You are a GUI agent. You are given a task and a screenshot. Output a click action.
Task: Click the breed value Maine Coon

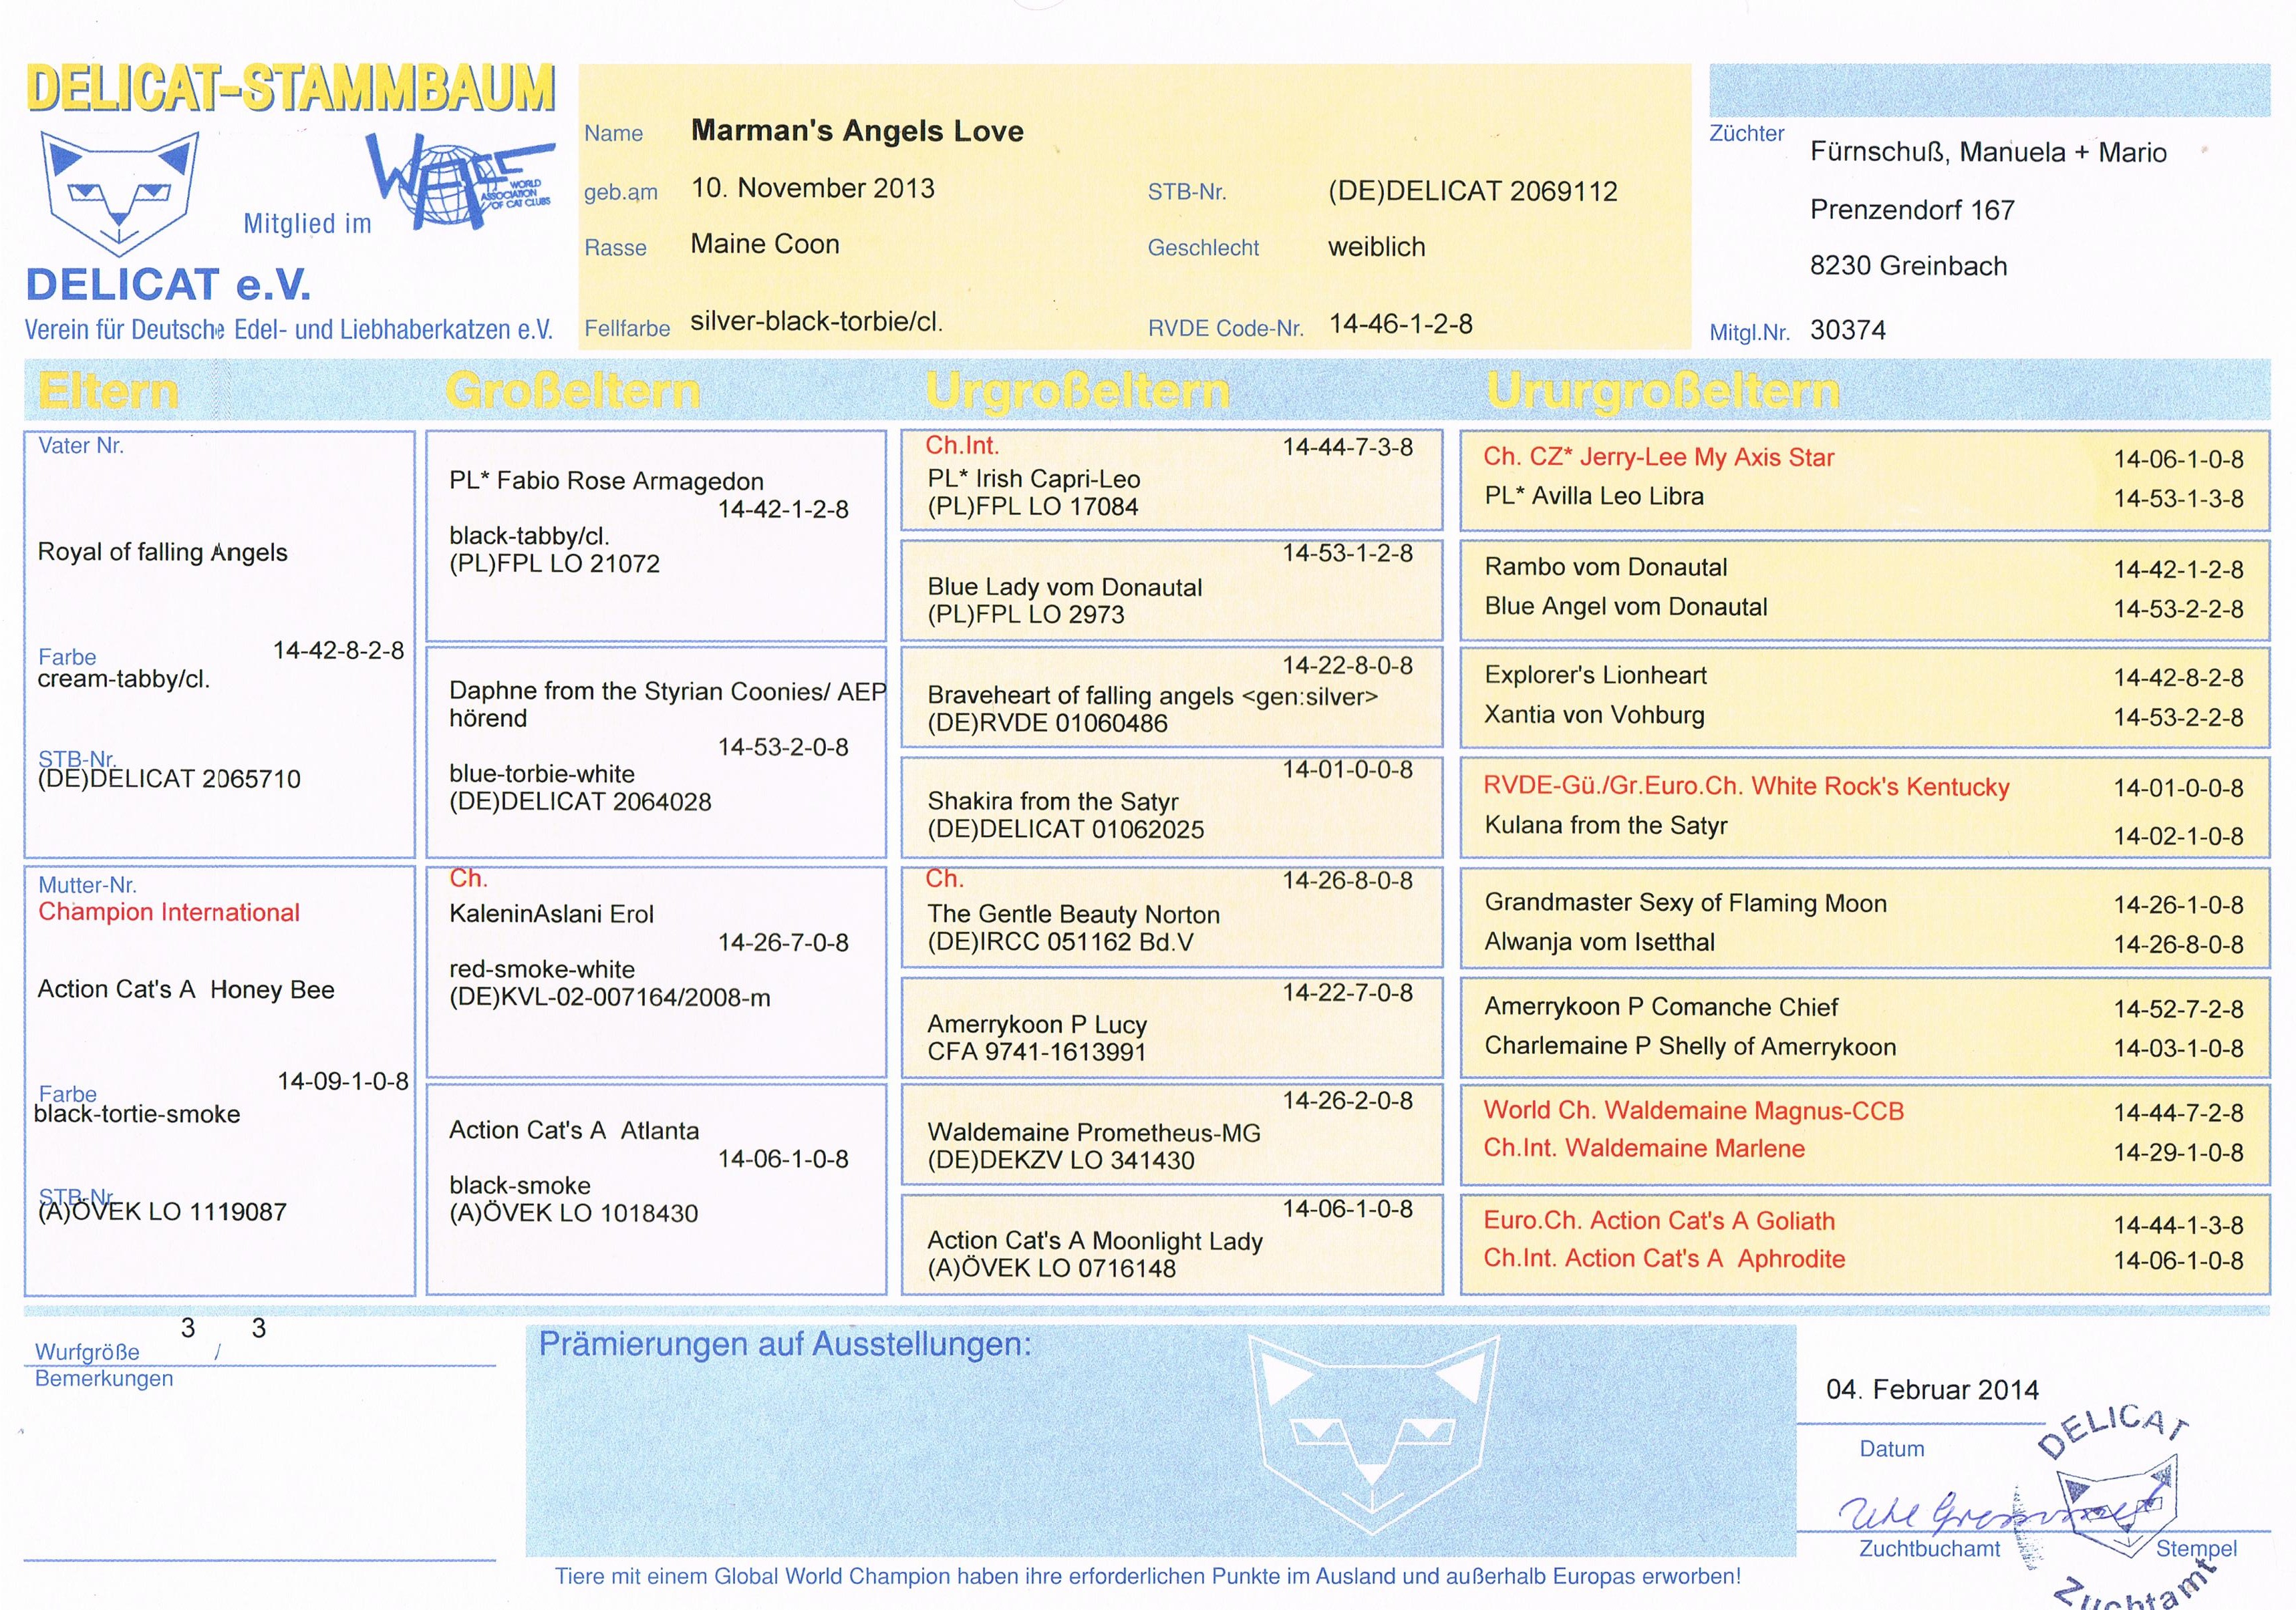[x=765, y=244]
